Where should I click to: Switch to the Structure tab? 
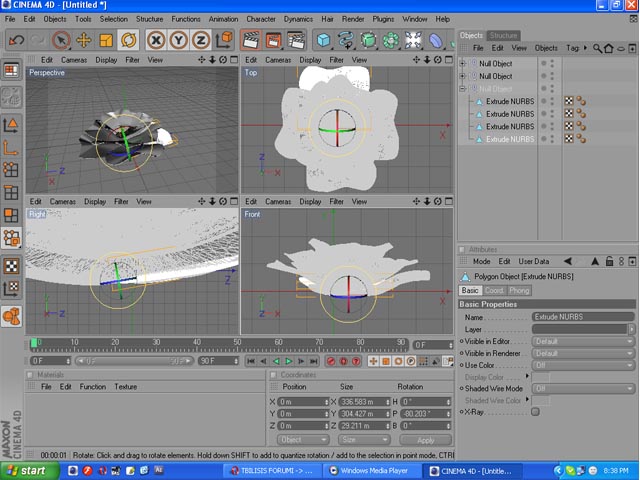[x=503, y=36]
